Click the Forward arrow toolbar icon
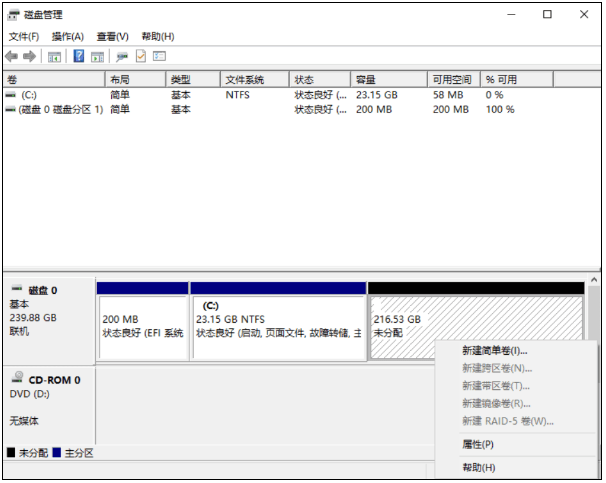 [x=29, y=56]
